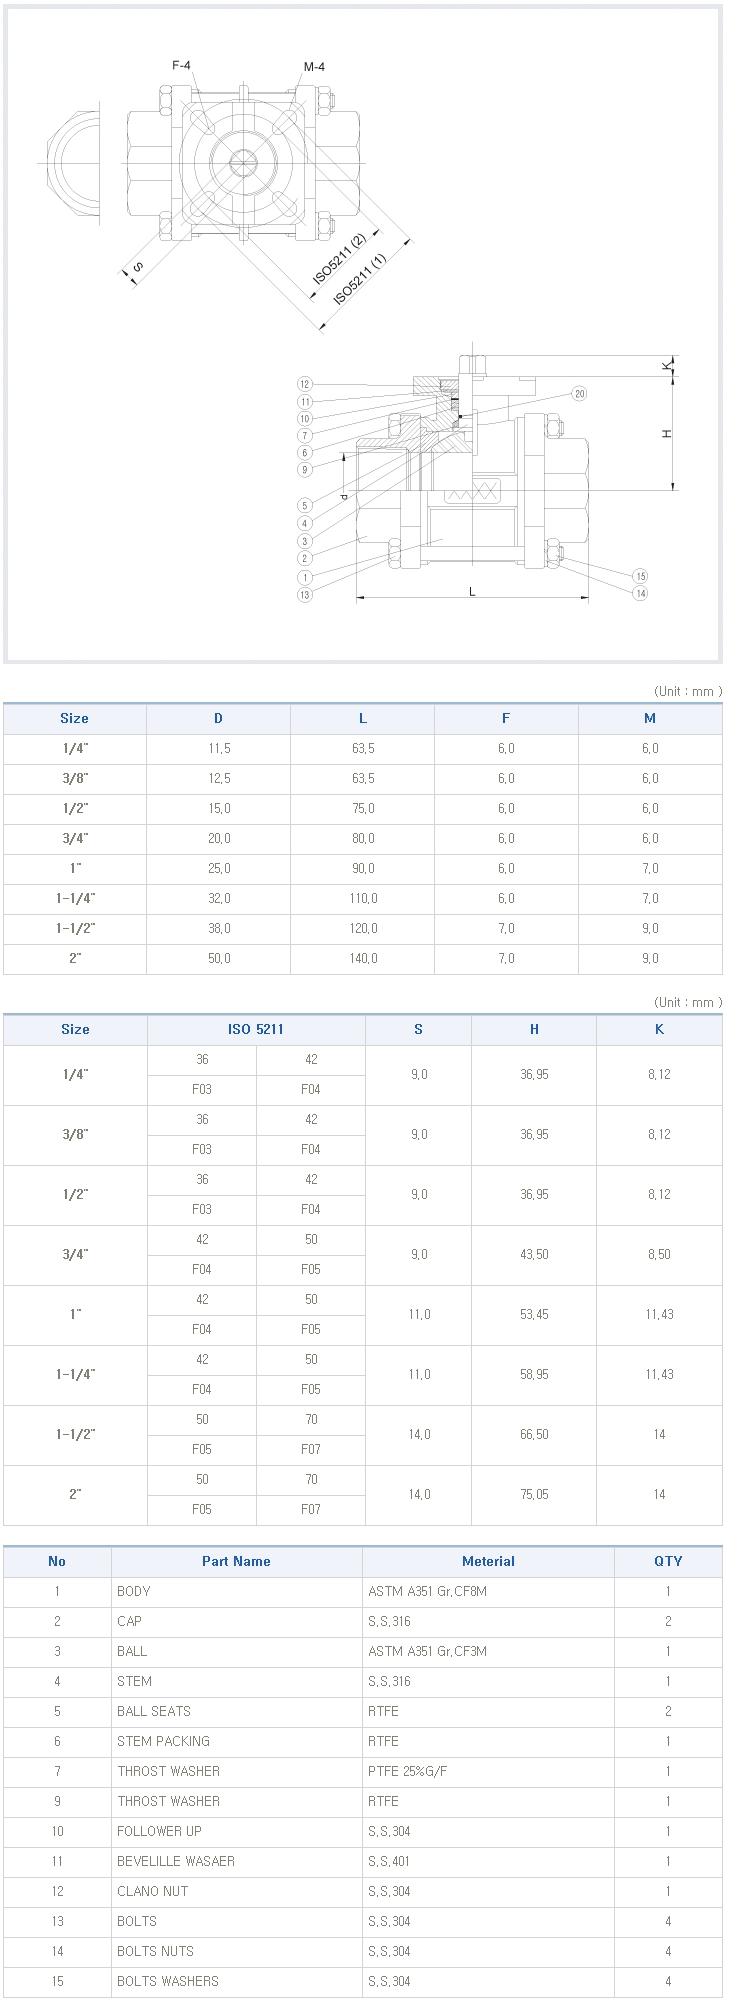
Task: Click the STEM PACKING part name cell
Action: (x=236, y=1741)
